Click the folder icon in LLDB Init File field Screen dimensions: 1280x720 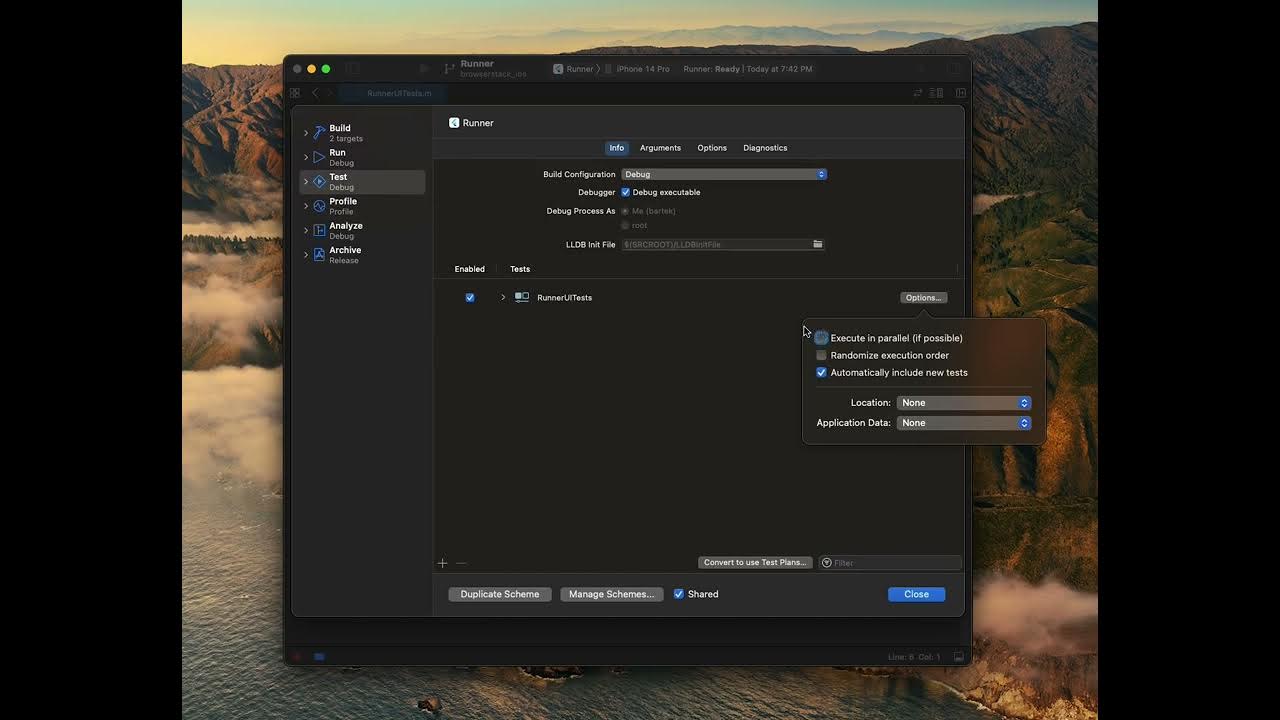pos(817,244)
